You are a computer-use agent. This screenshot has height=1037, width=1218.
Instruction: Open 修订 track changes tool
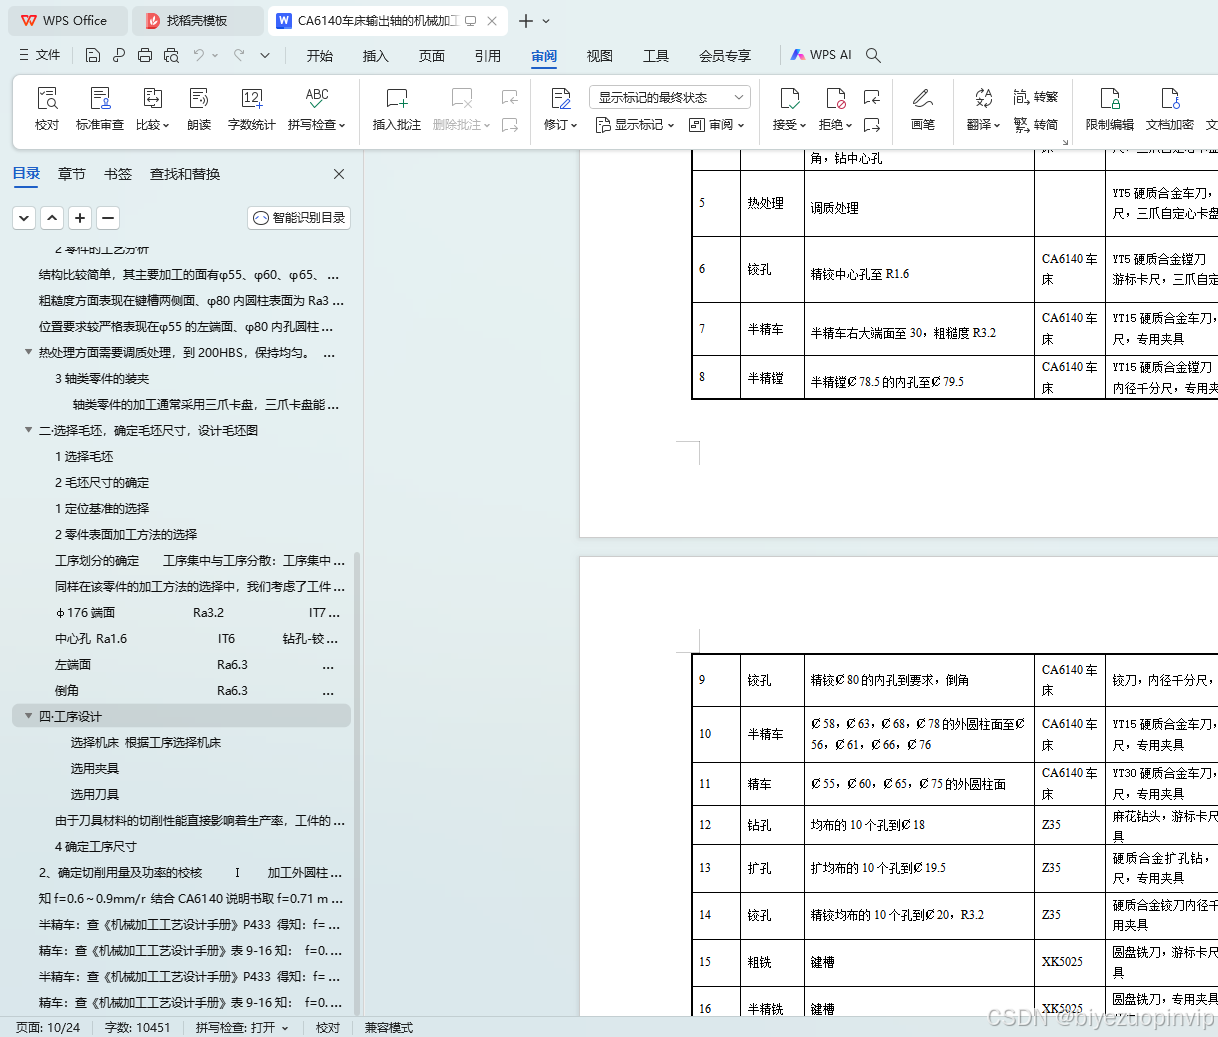(560, 108)
